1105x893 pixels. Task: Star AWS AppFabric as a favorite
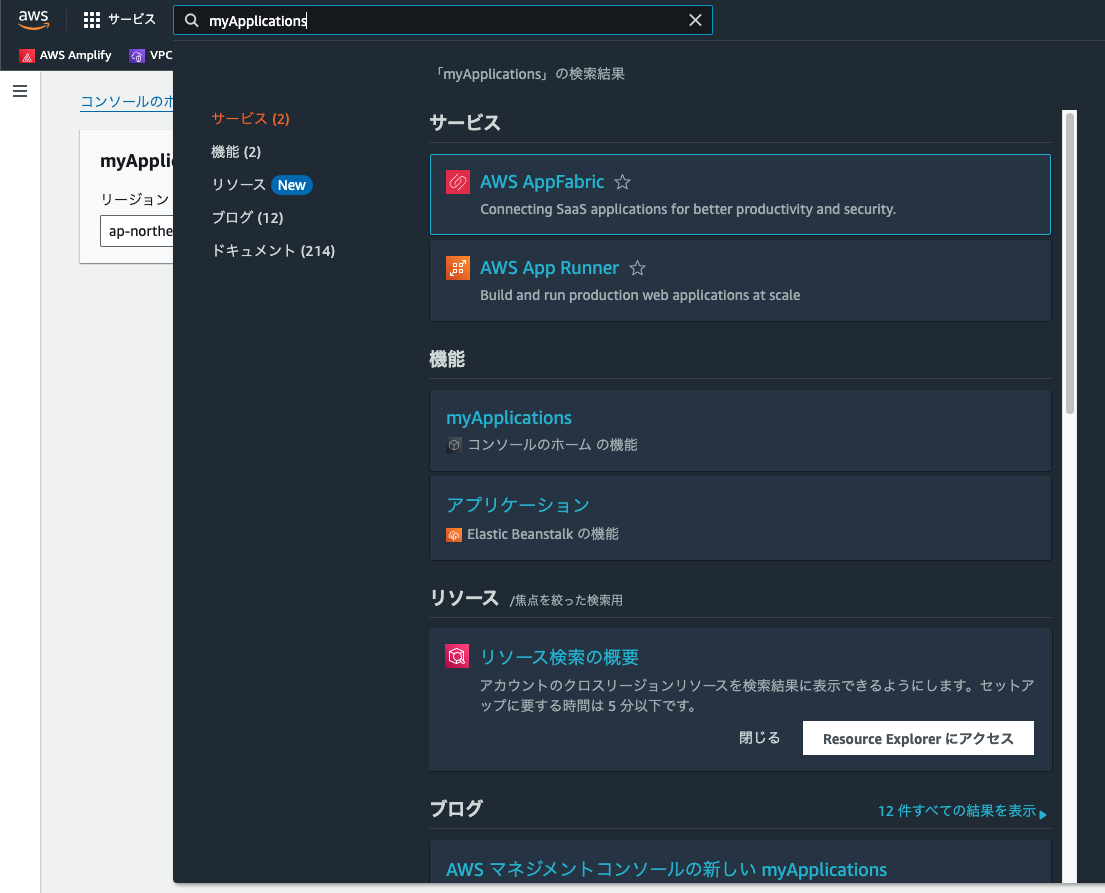click(x=622, y=182)
